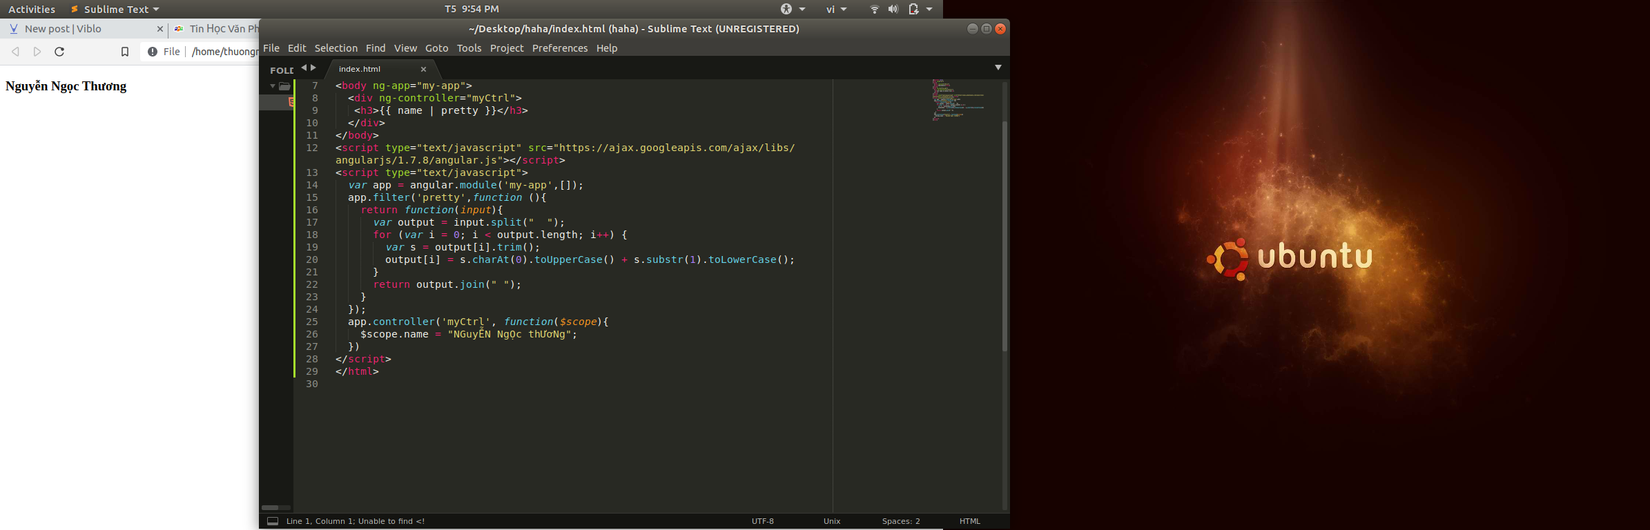
Task: Open the Wi-Fi network indicator
Action: (874, 9)
